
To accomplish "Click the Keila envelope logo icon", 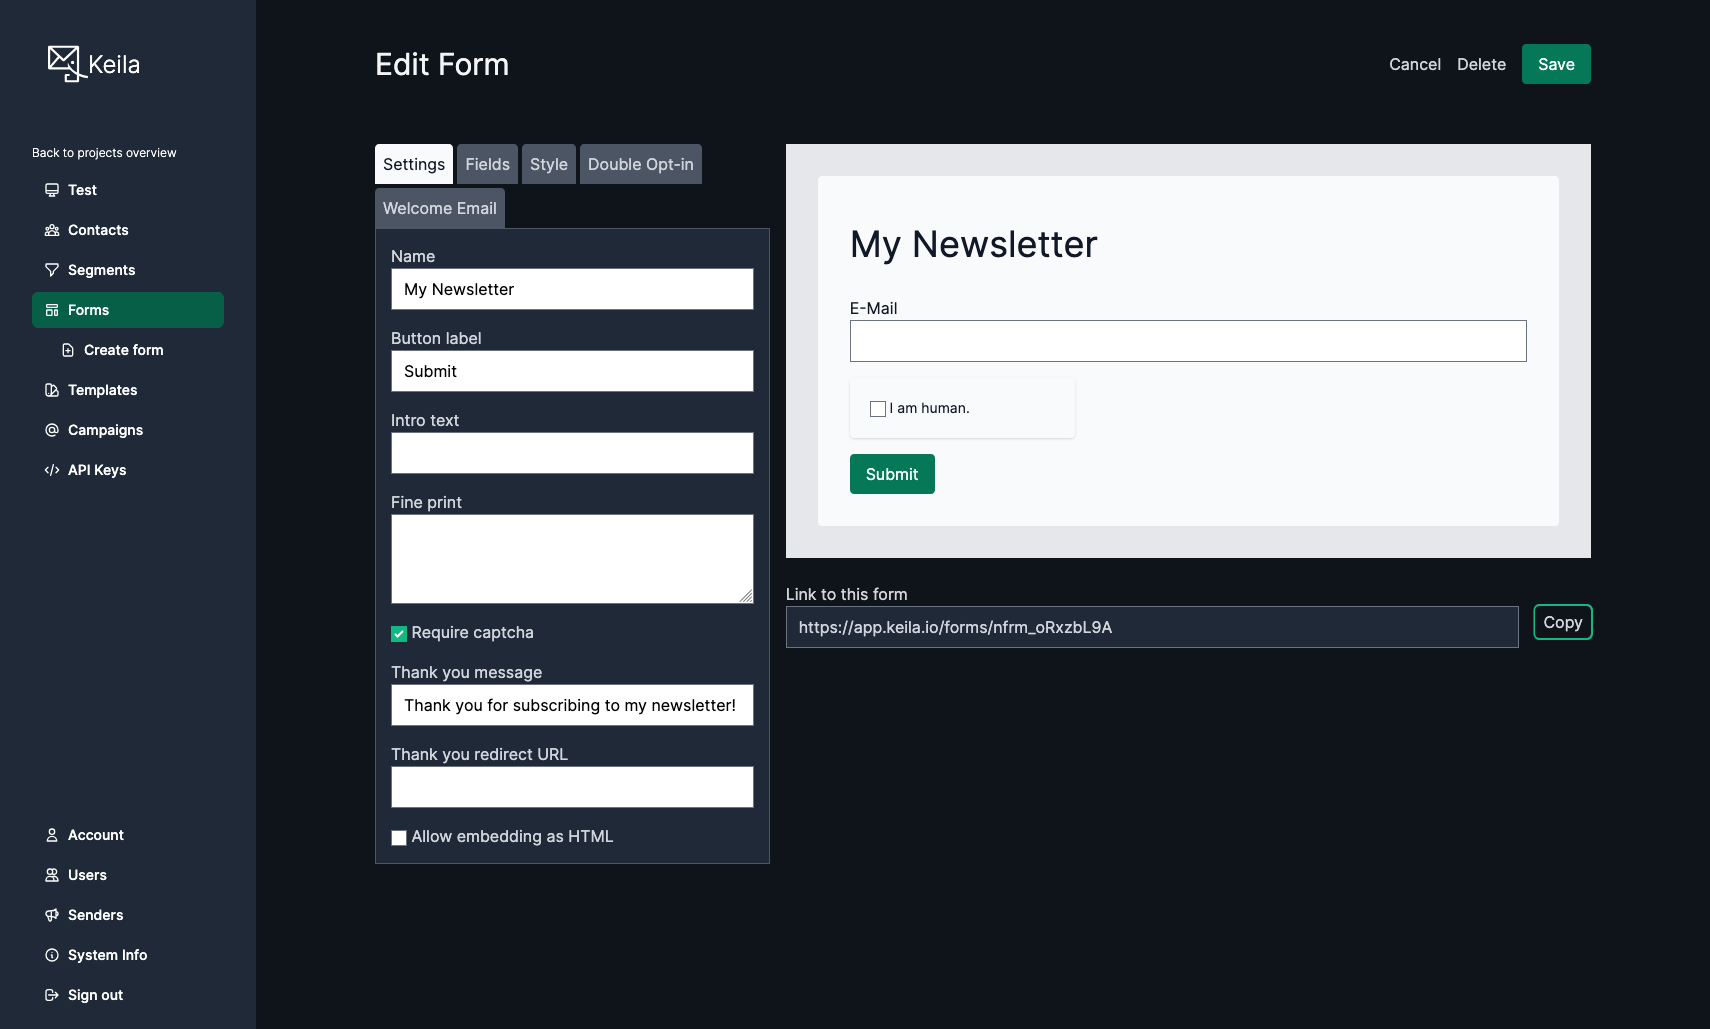I will click(x=65, y=63).
